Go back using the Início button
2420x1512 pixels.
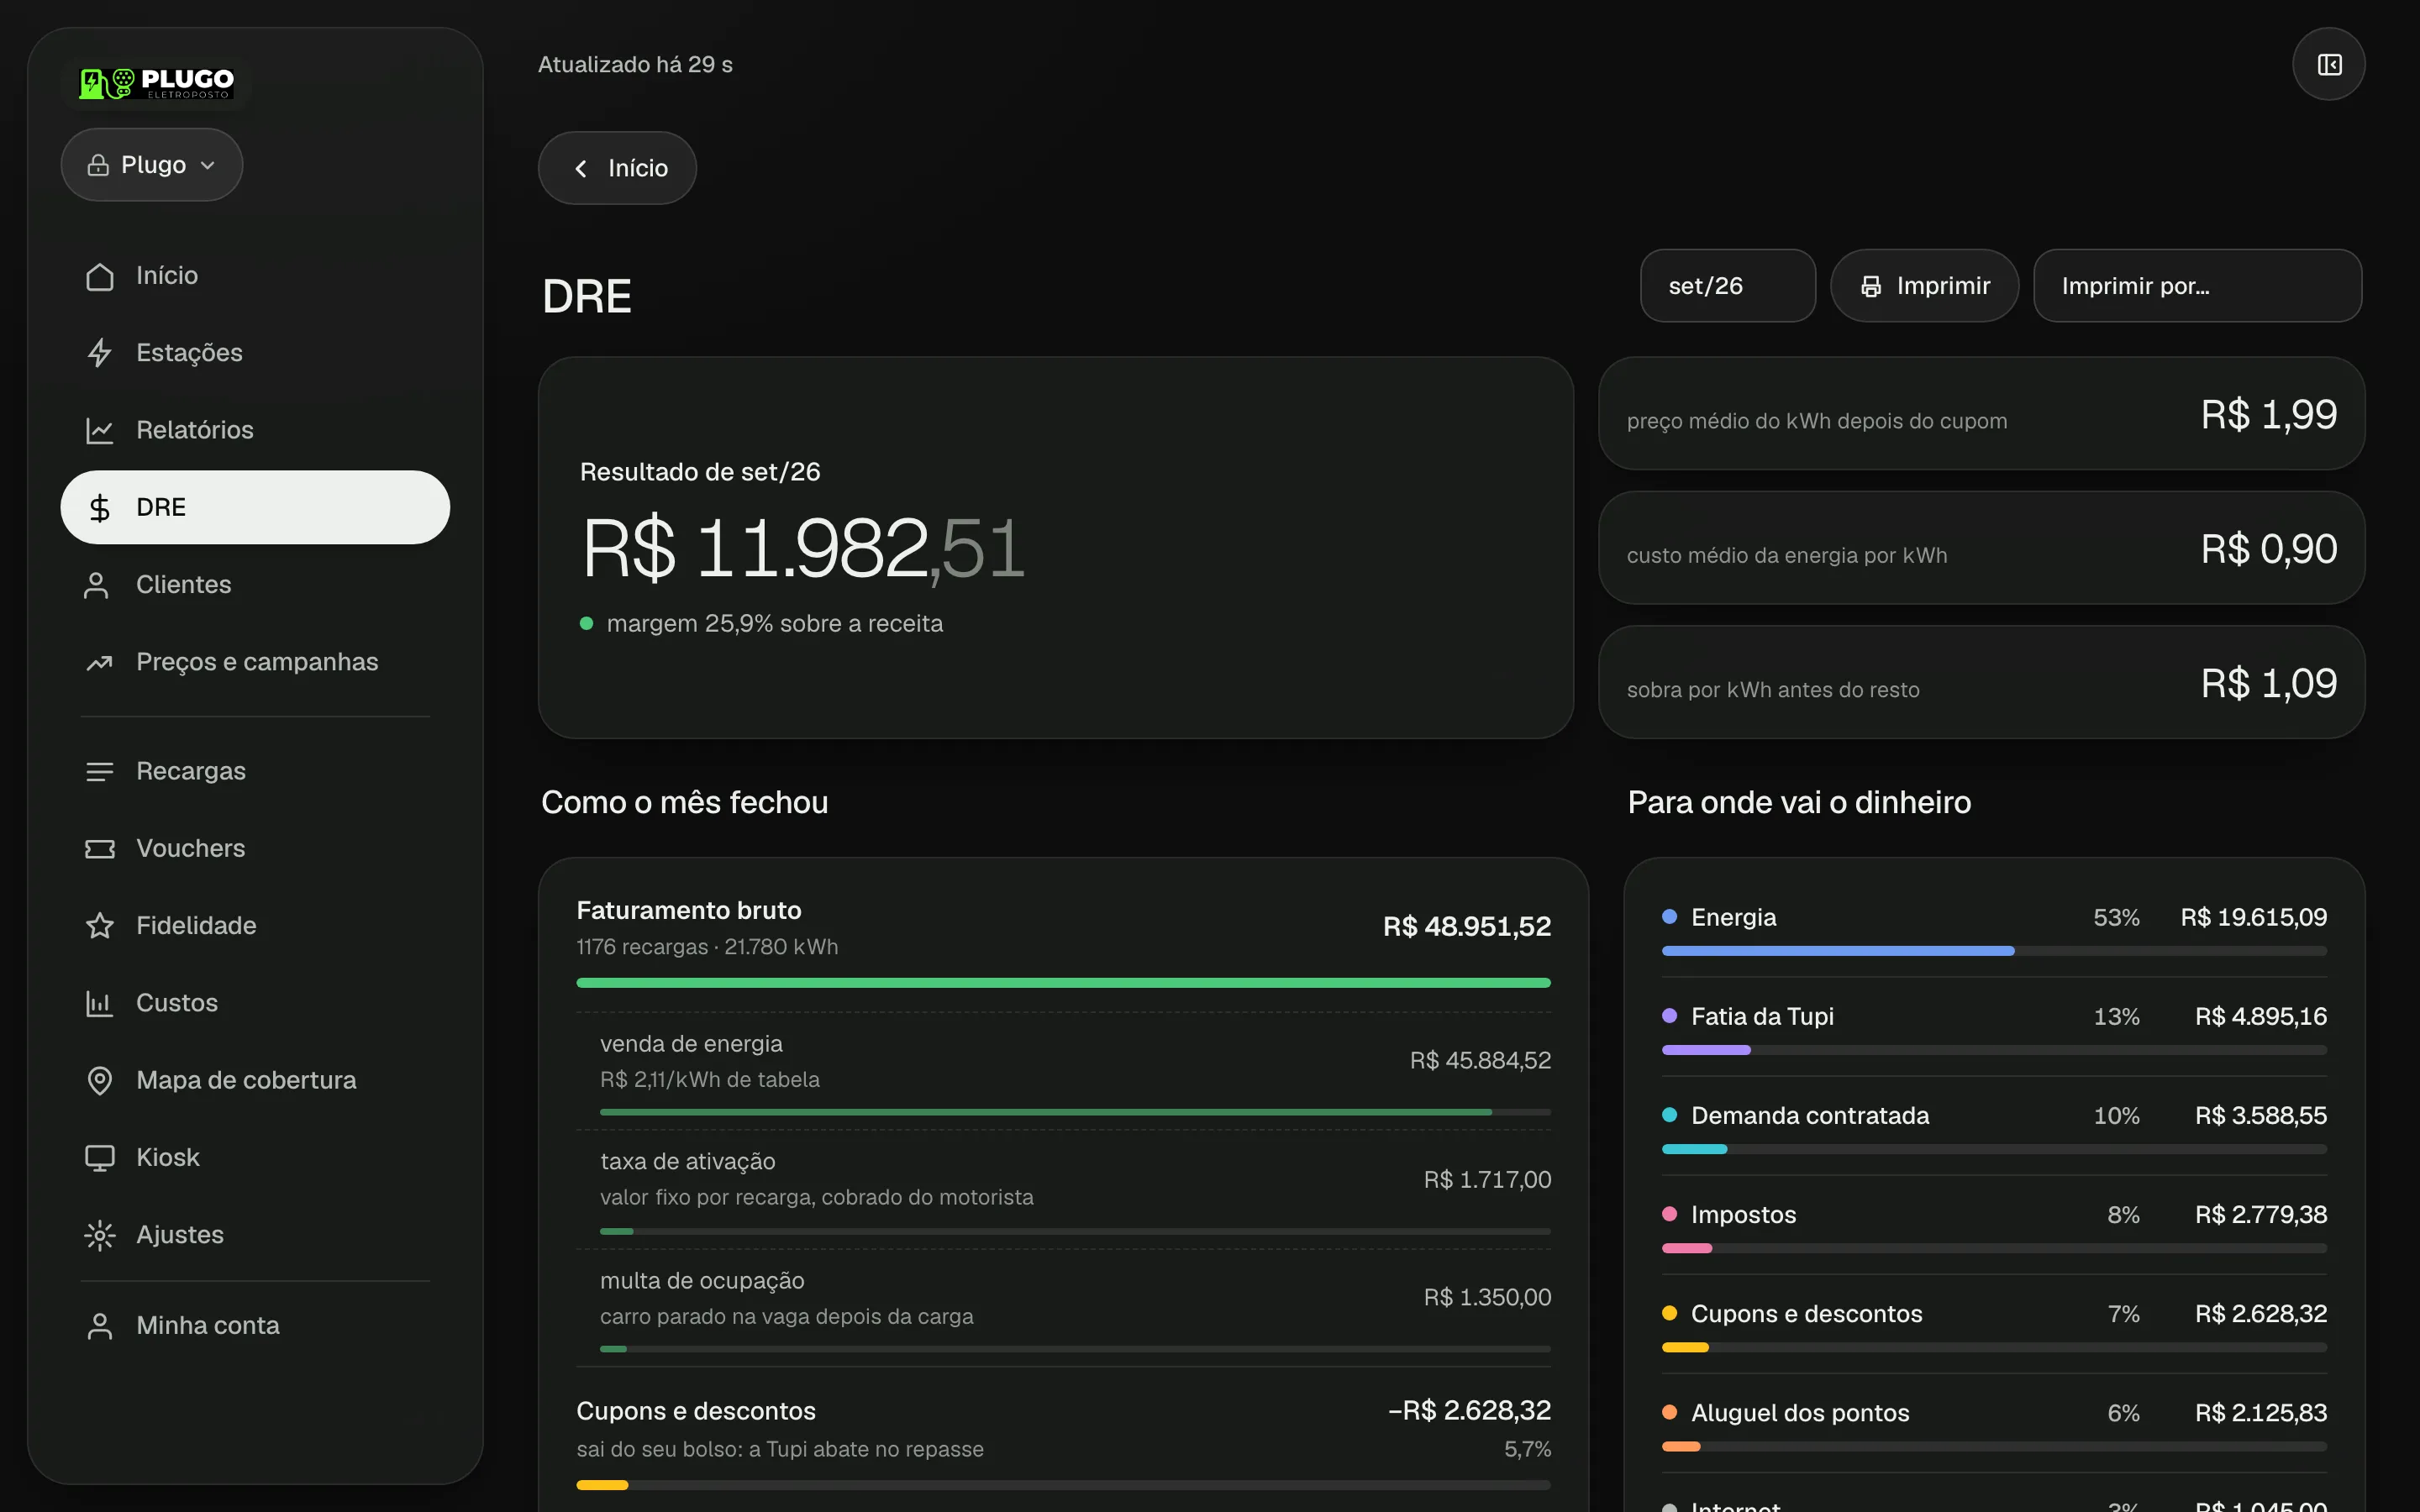click(x=617, y=168)
